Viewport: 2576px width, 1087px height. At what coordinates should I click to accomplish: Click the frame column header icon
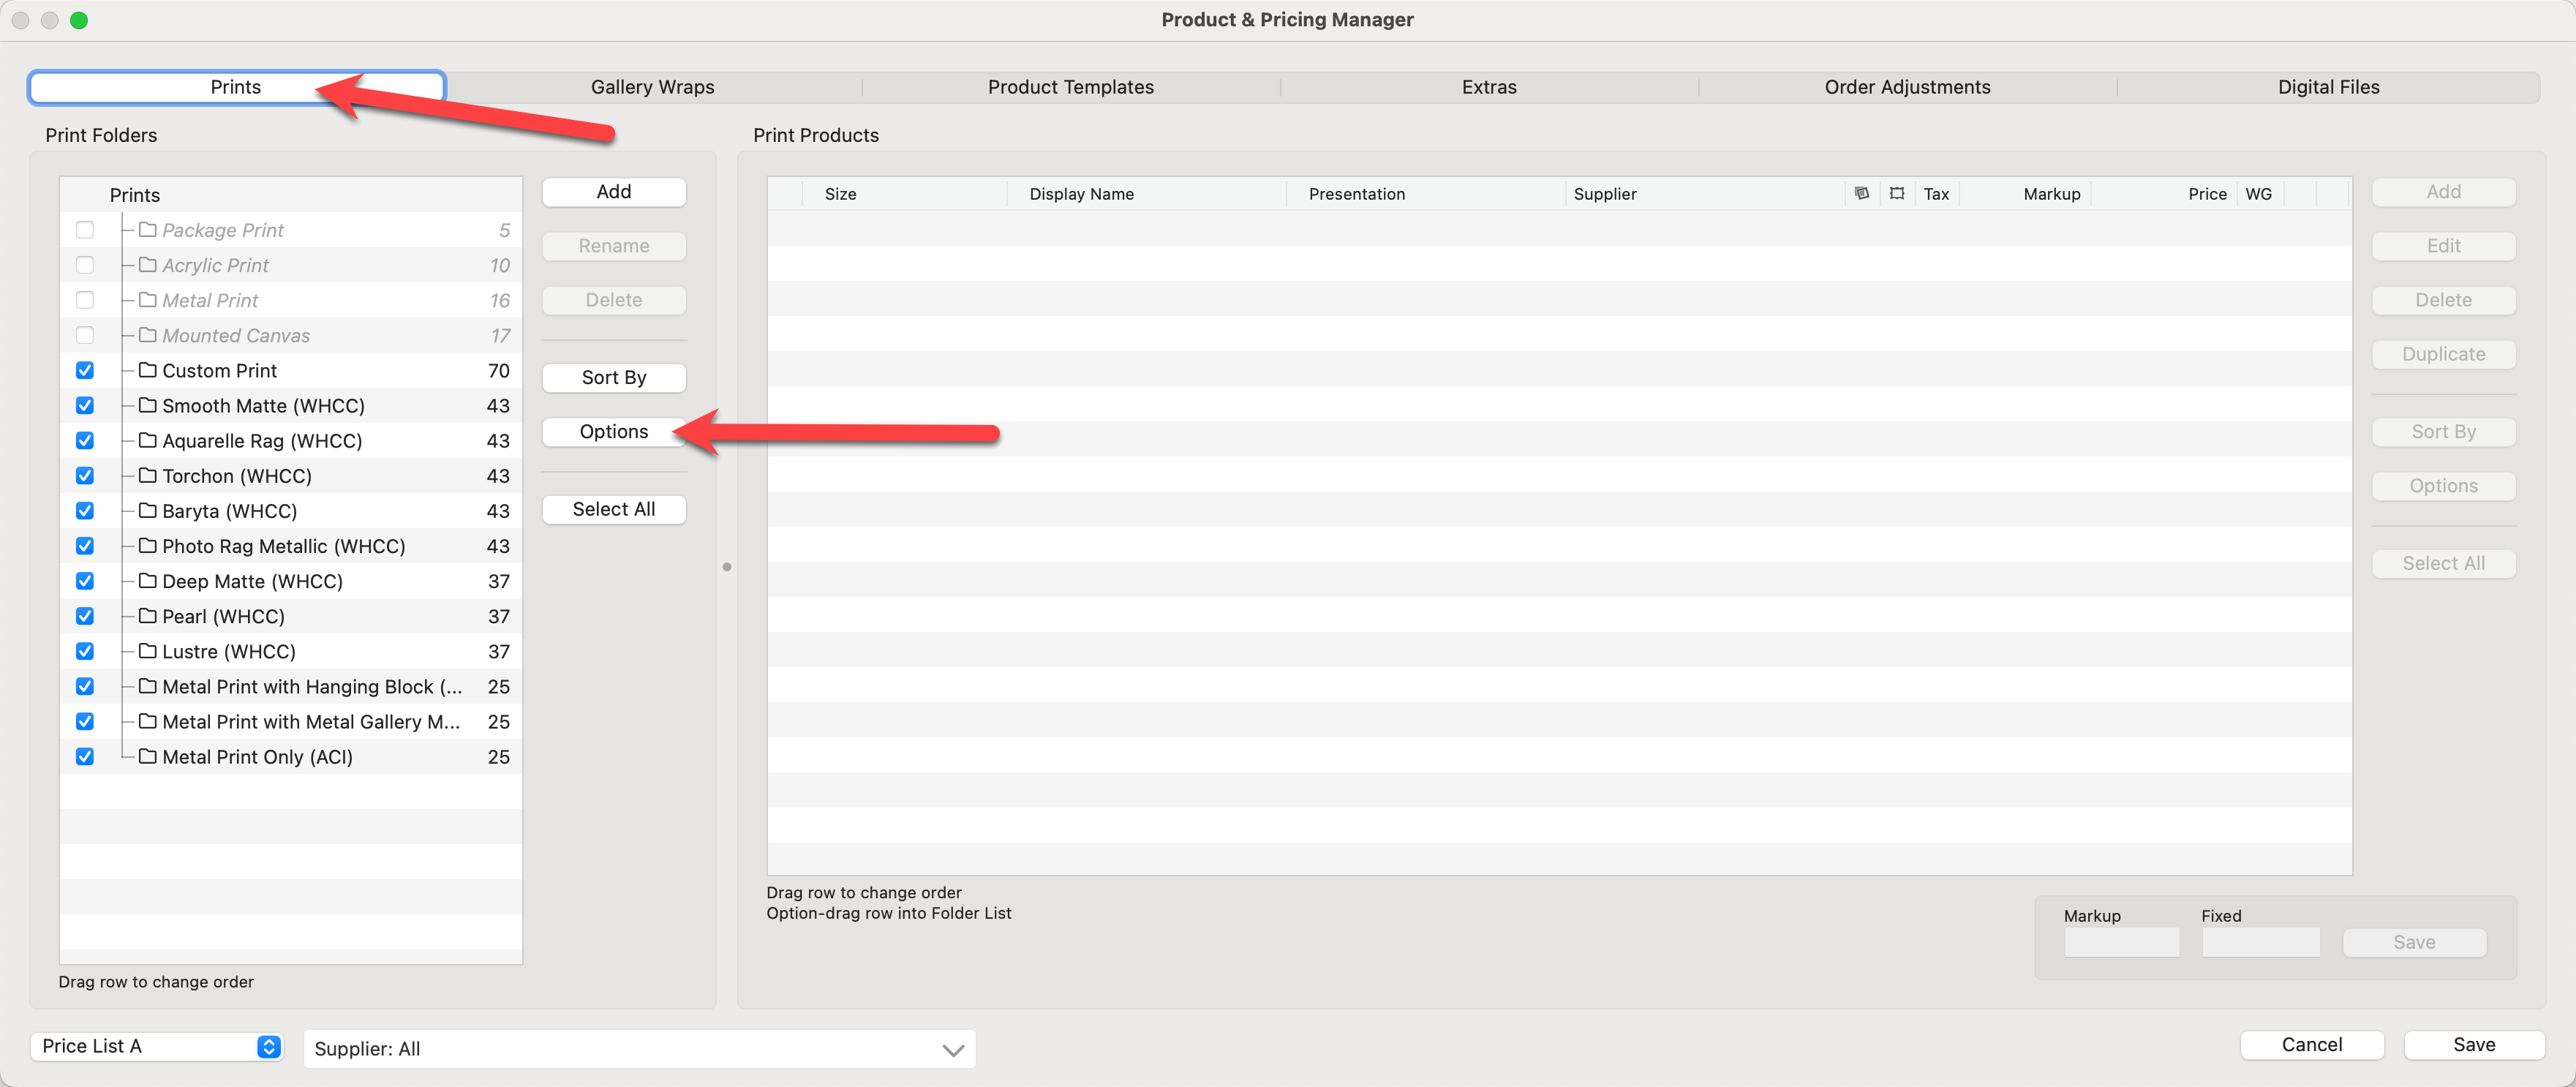[x=1897, y=193]
